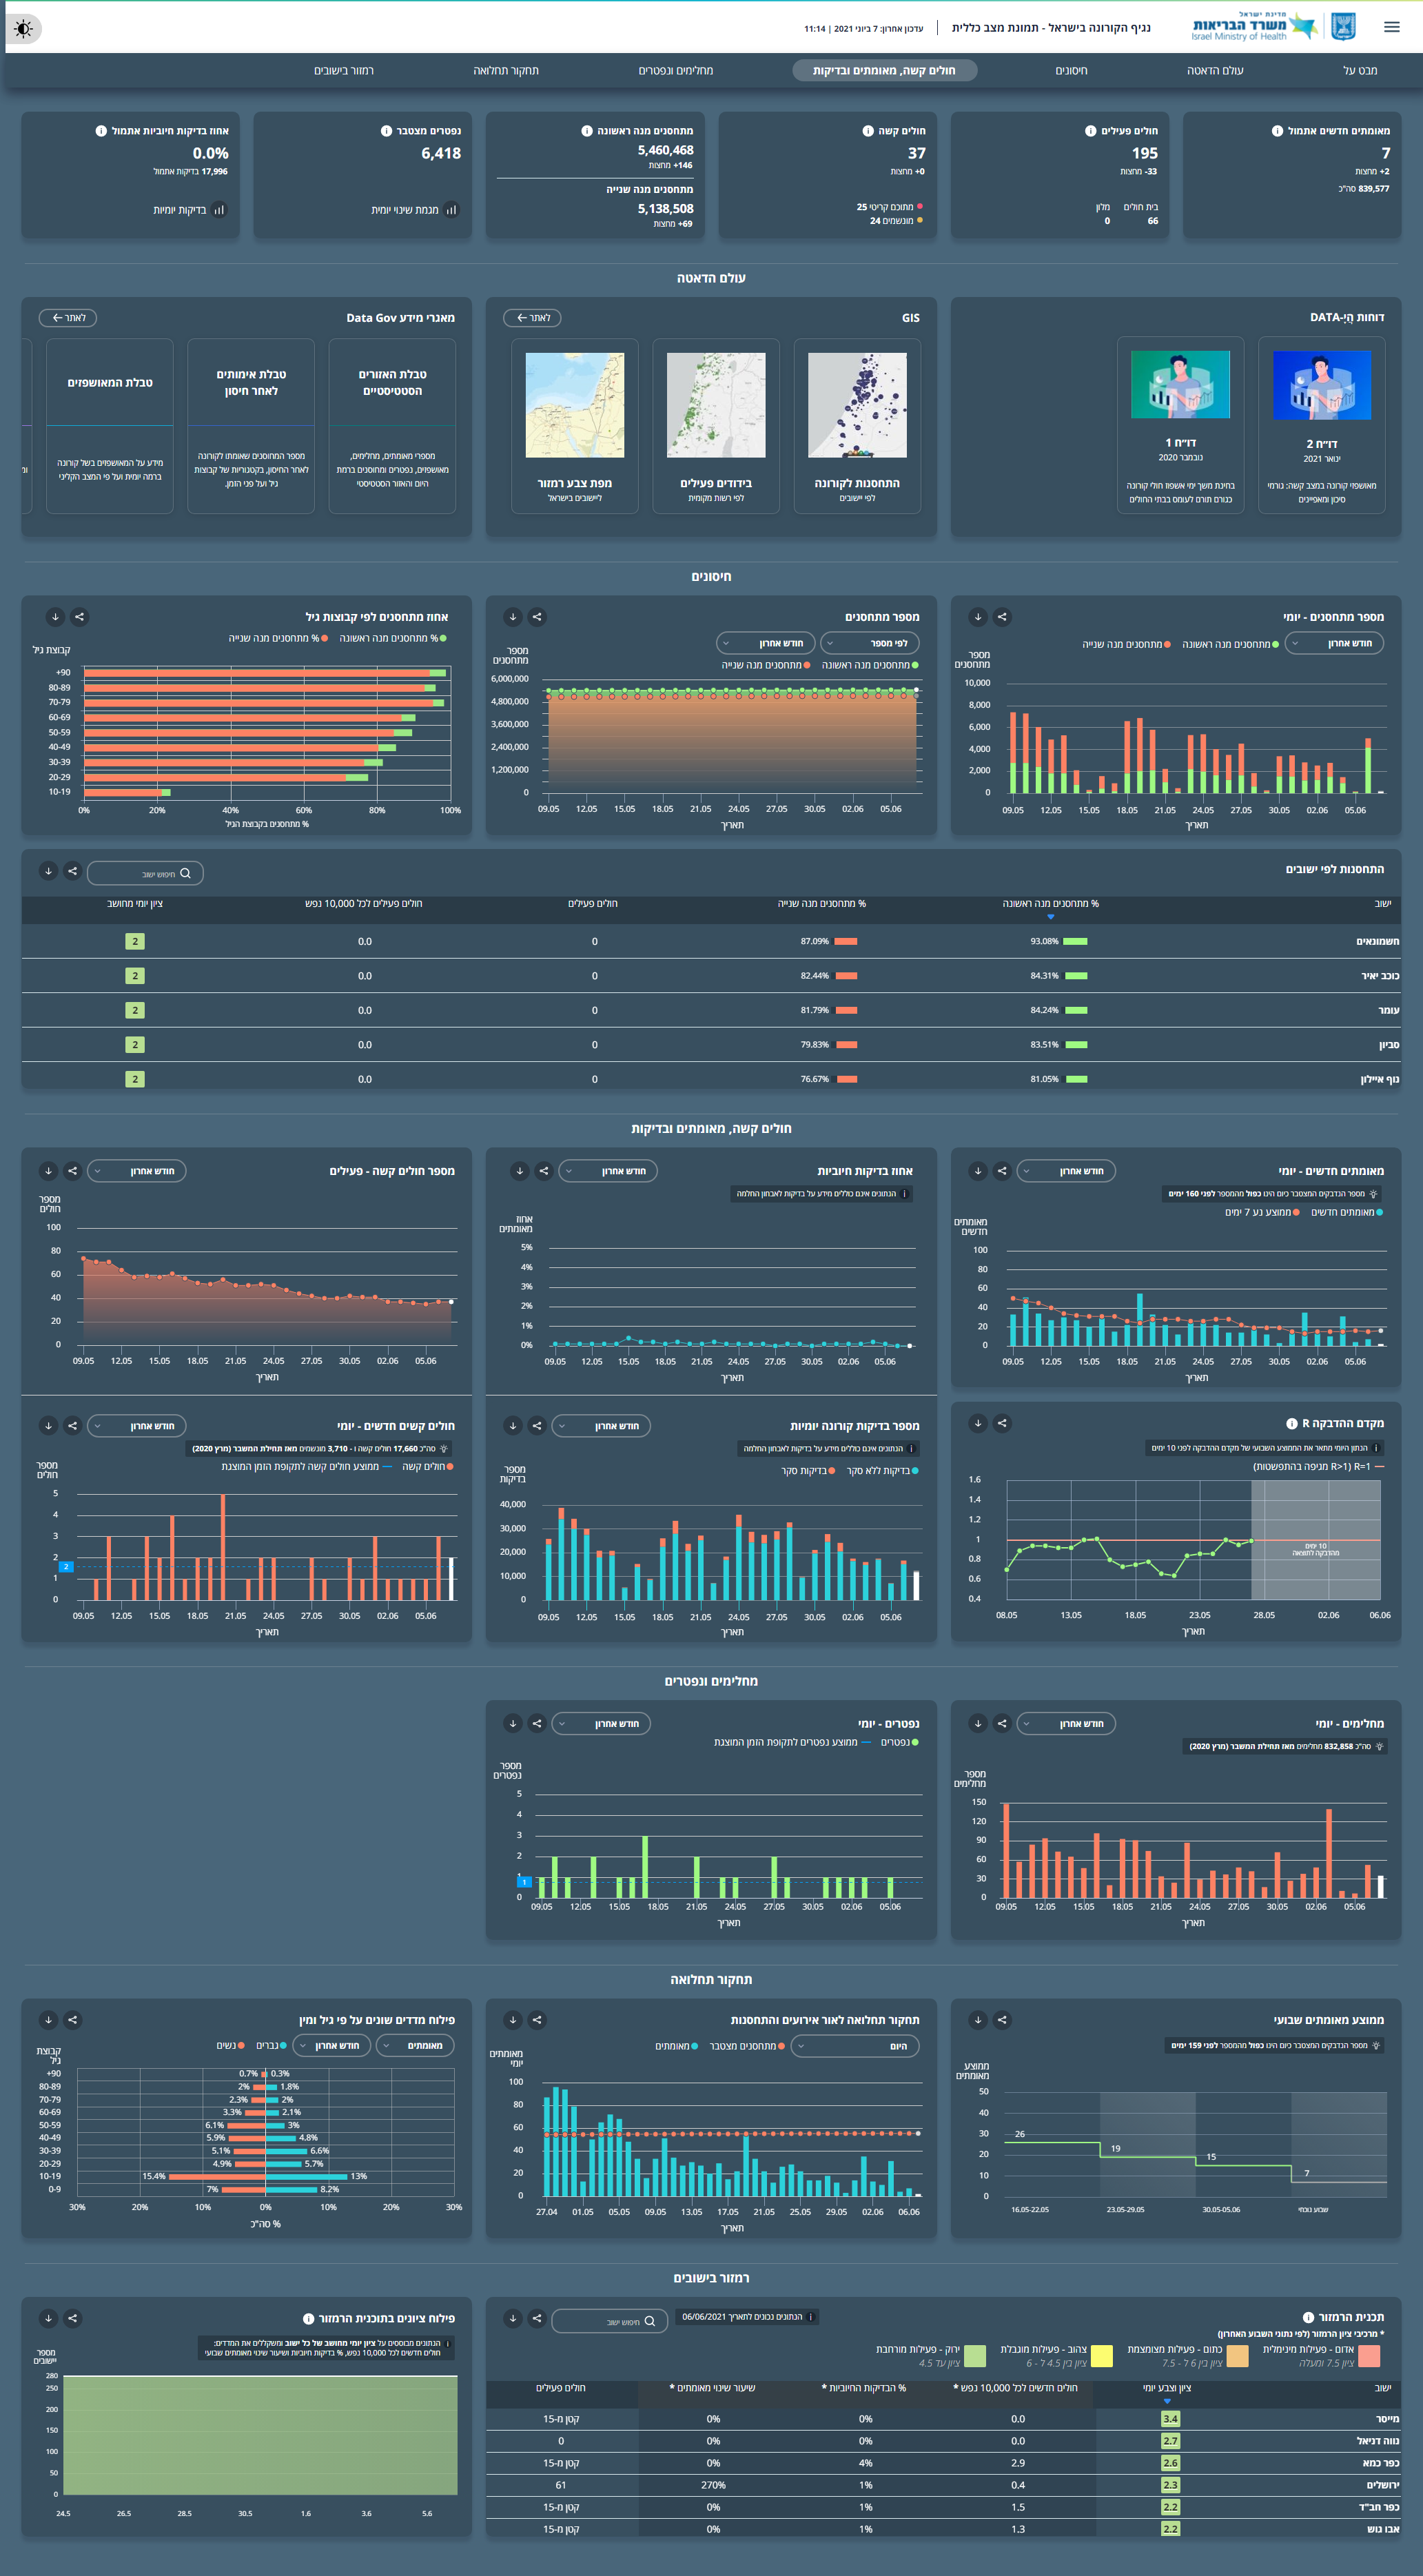Toggle בדיקות סקר legend series

(x=809, y=1471)
